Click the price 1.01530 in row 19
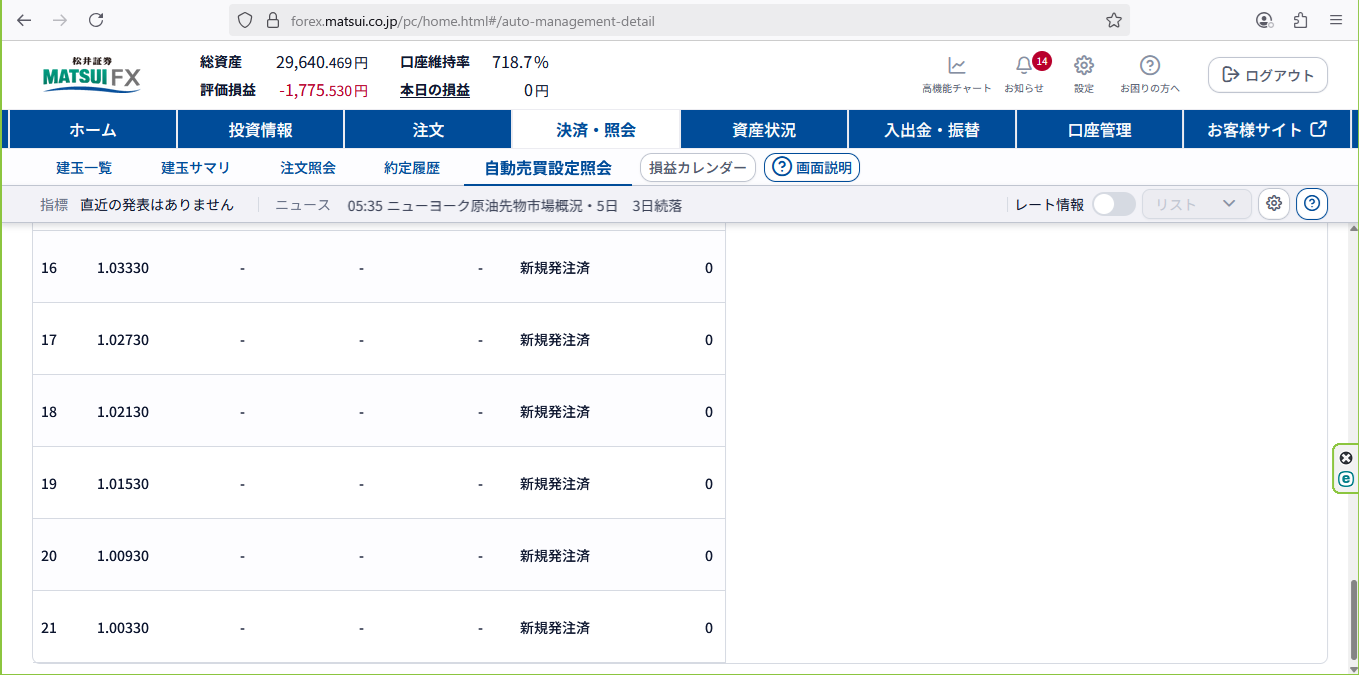The image size is (1359, 675). (123, 484)
